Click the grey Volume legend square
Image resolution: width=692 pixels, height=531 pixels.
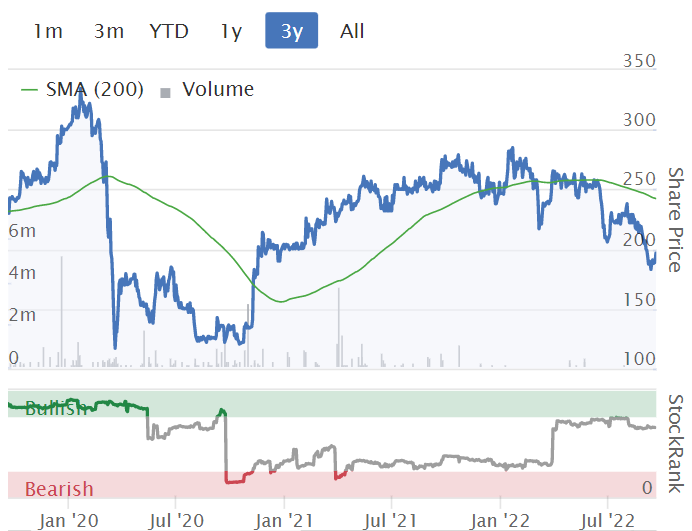pos(165,93)
